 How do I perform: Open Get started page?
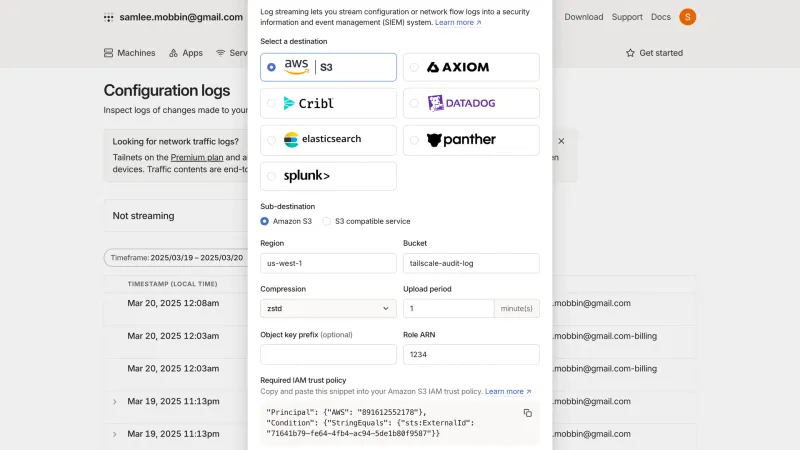tap(655, 53)
